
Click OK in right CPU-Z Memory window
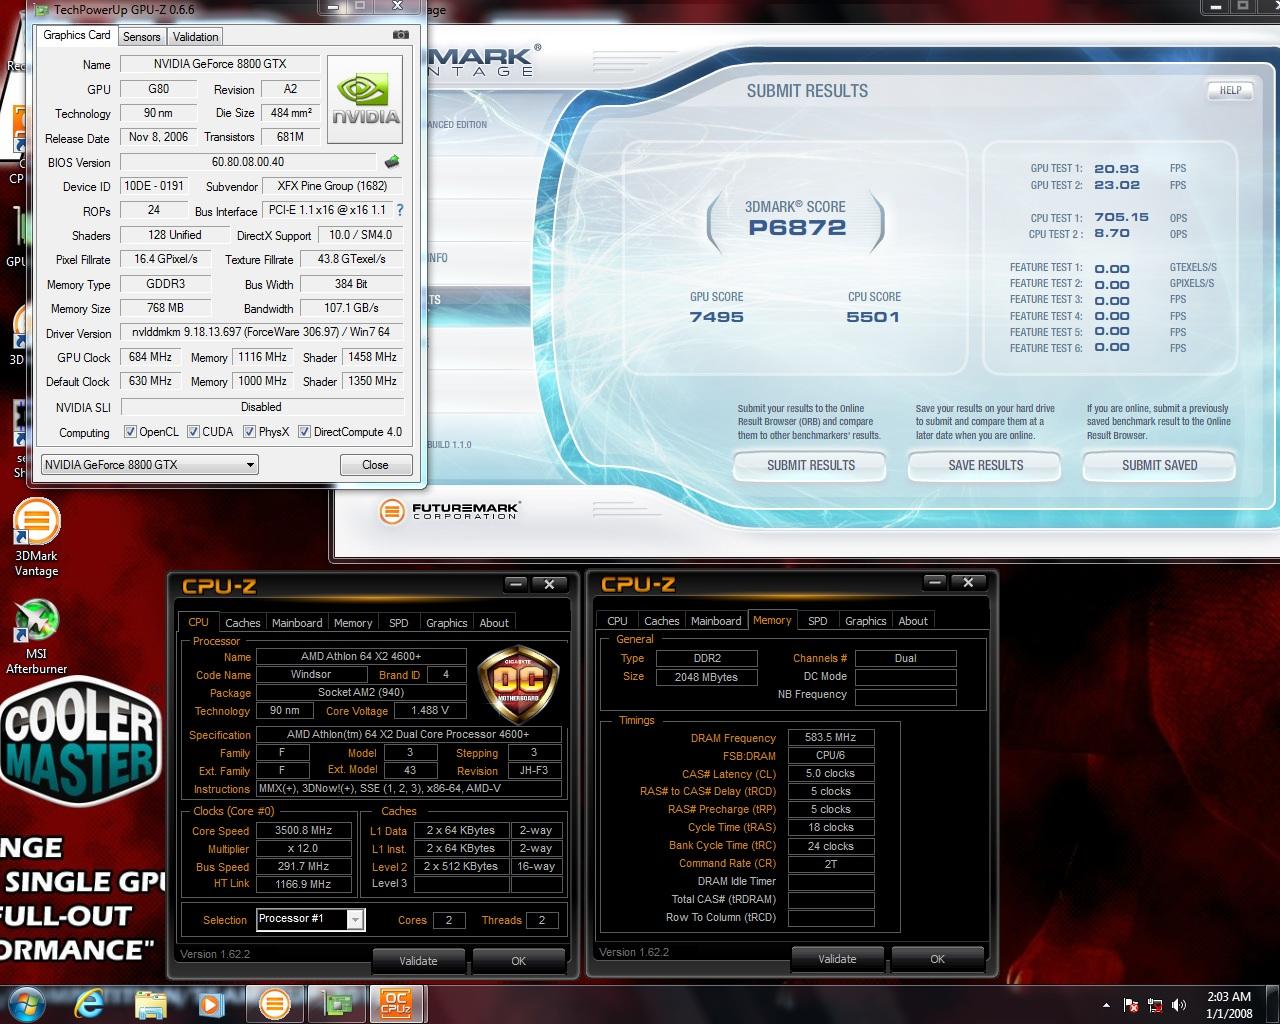[937, 958]
